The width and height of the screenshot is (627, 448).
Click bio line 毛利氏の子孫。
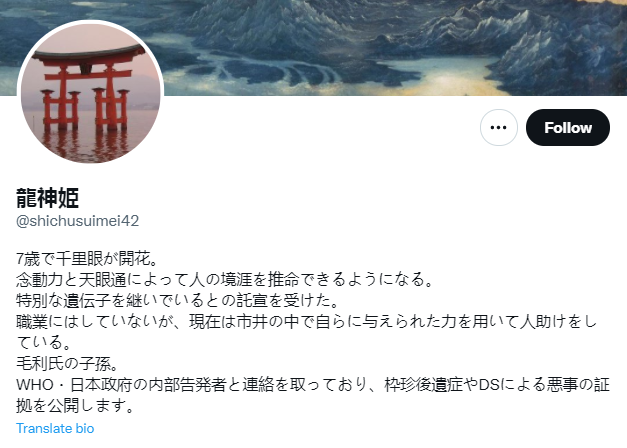67,364
